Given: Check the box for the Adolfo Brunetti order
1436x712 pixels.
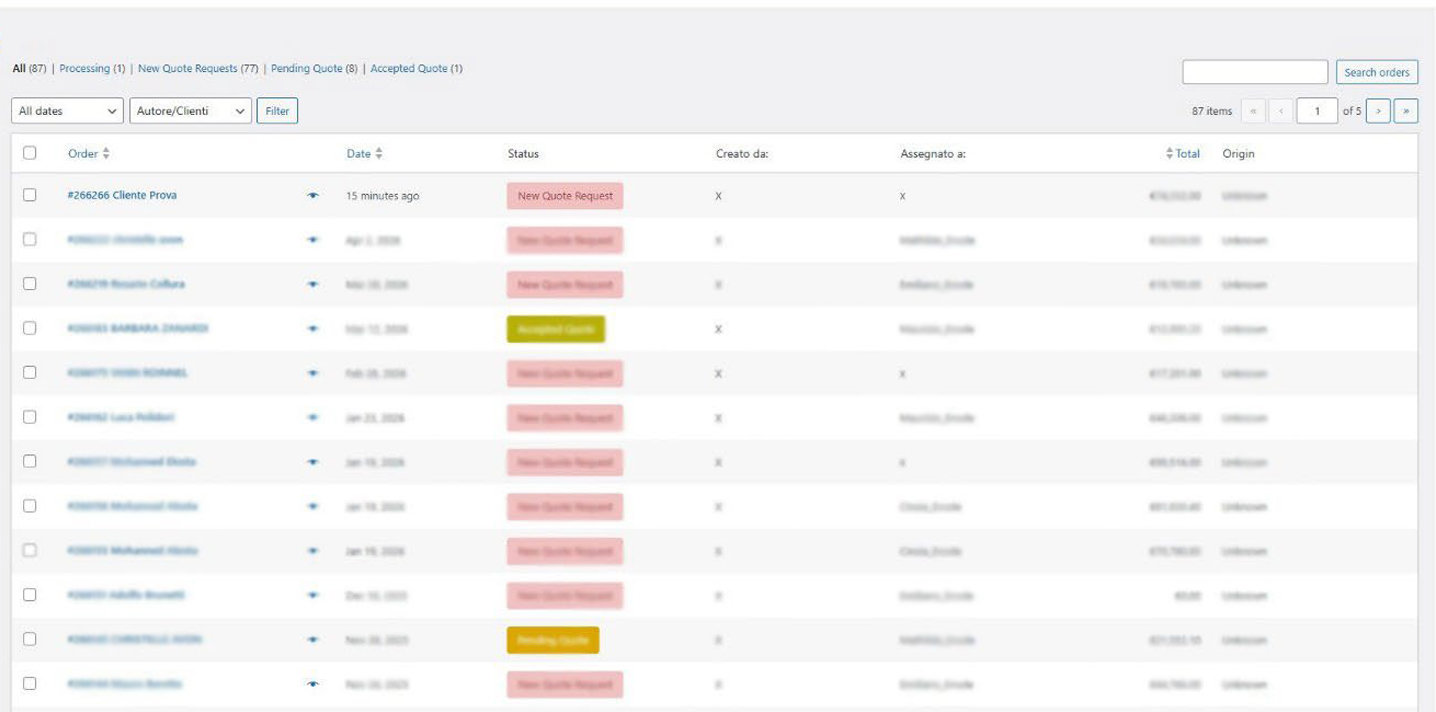Looking at the screenshot, I should point(30,595).
